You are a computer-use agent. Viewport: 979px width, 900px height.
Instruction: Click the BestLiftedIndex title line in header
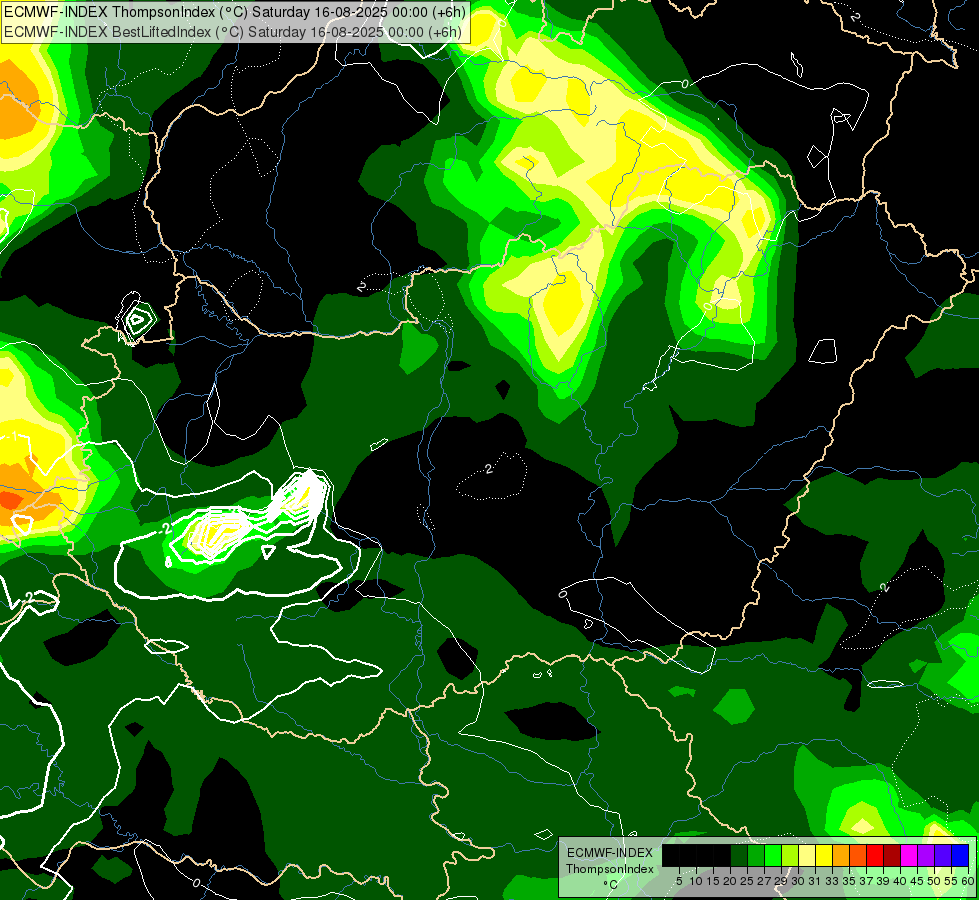[x=234, y=32]
